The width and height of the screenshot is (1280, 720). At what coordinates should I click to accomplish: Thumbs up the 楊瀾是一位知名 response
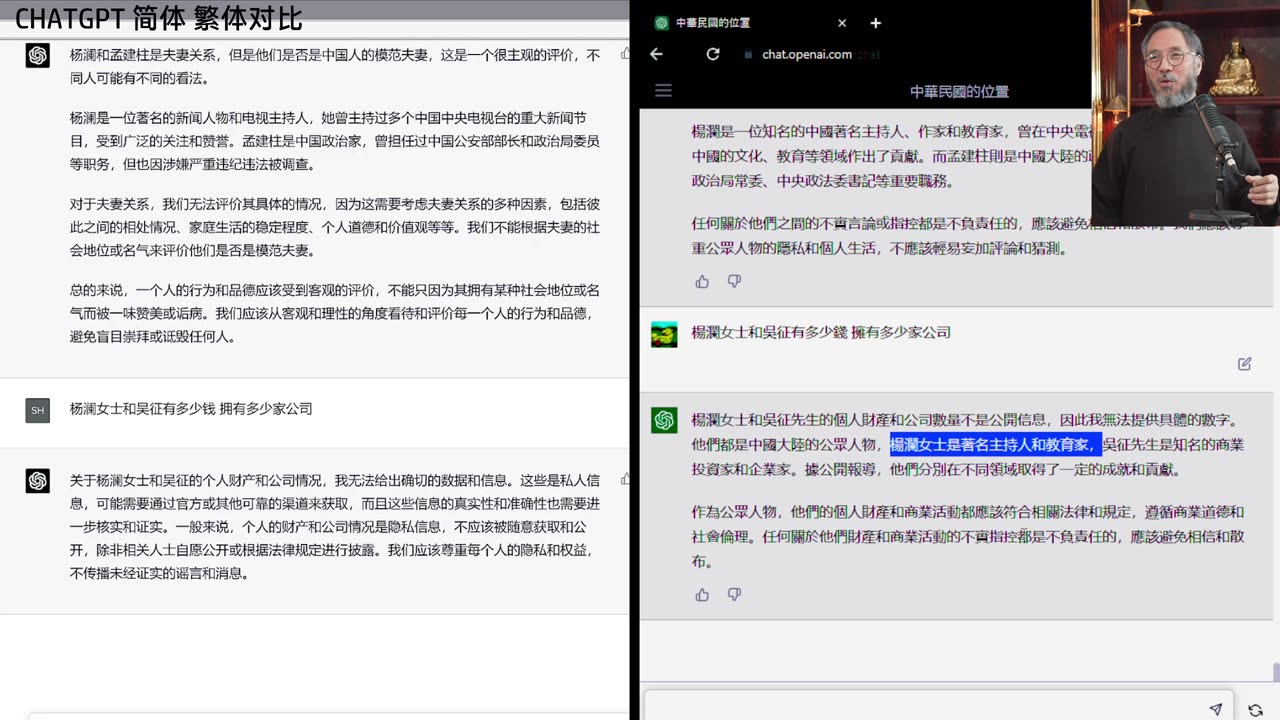pos(702,282)
